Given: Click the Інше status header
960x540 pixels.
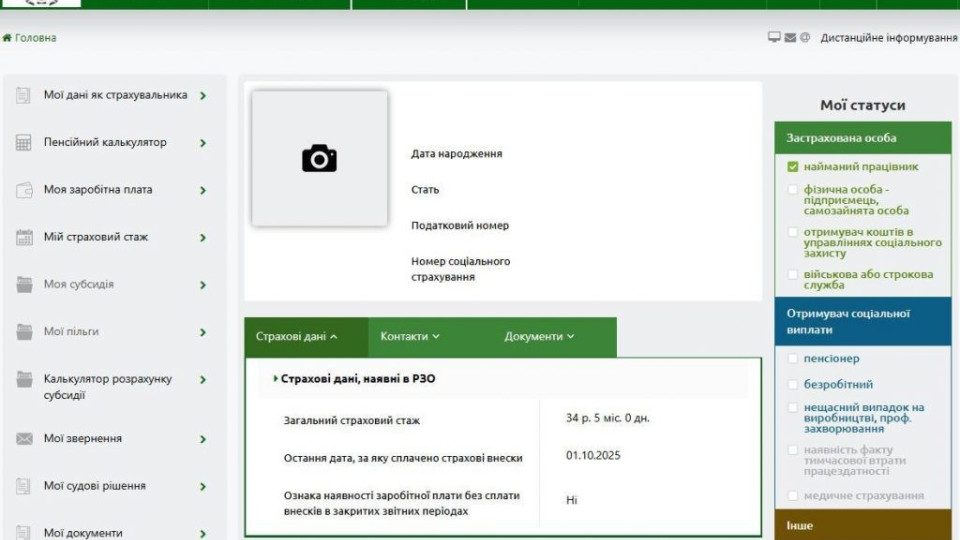Looking at the screenshot, I should 863,525.
